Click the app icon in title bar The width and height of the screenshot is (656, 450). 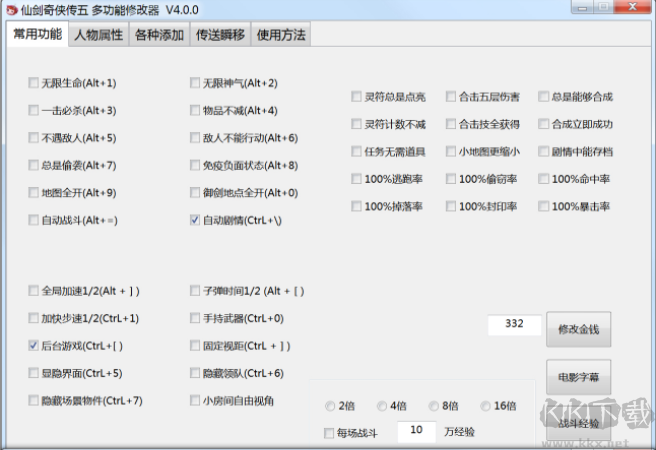tap(11, 9)
